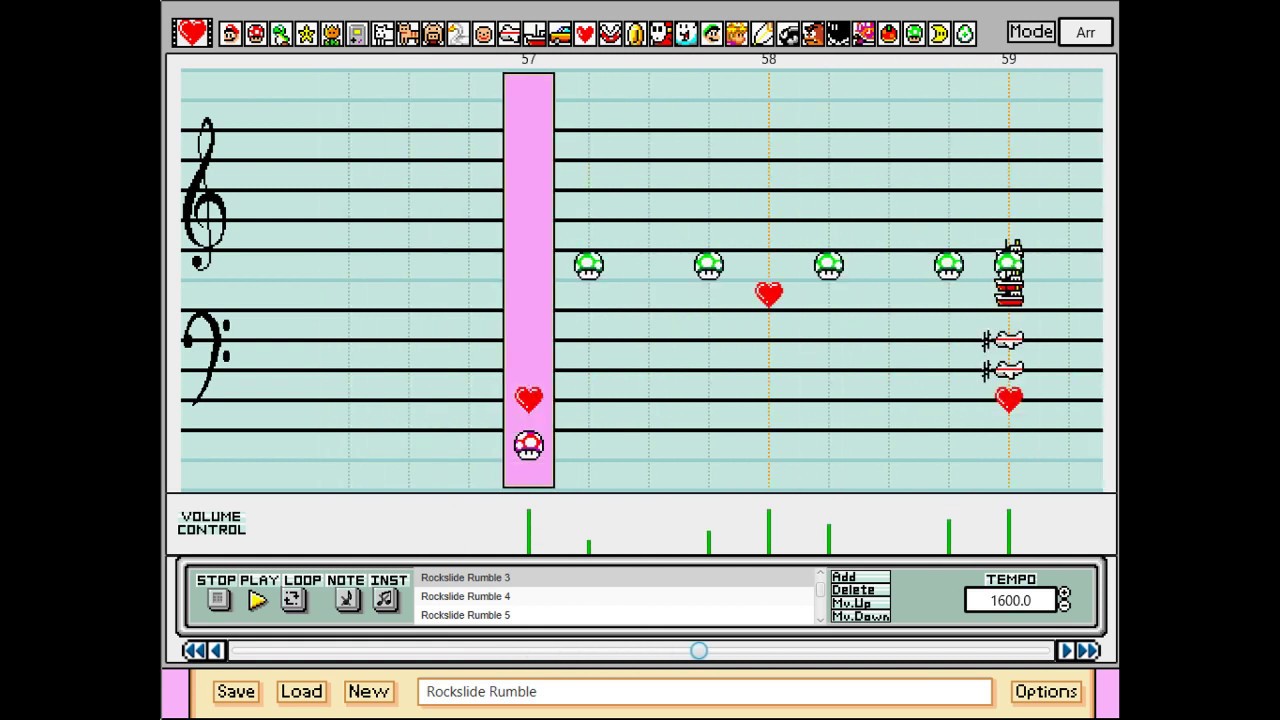Pick the baby face instrument icon
1280x720 pixels.
[484, 34]
